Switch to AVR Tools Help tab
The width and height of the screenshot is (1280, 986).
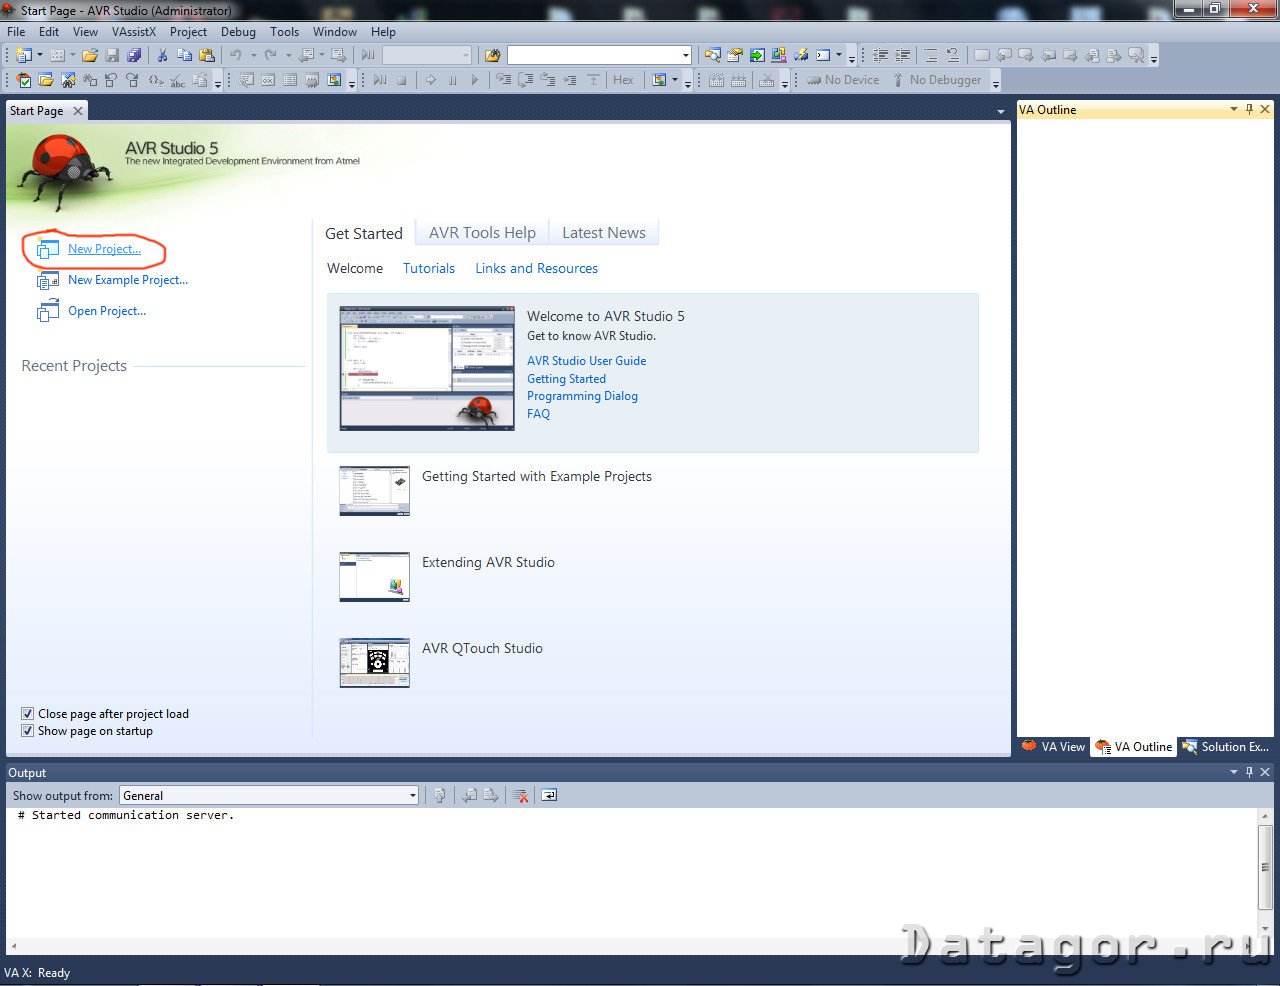[x=482, y=232]
